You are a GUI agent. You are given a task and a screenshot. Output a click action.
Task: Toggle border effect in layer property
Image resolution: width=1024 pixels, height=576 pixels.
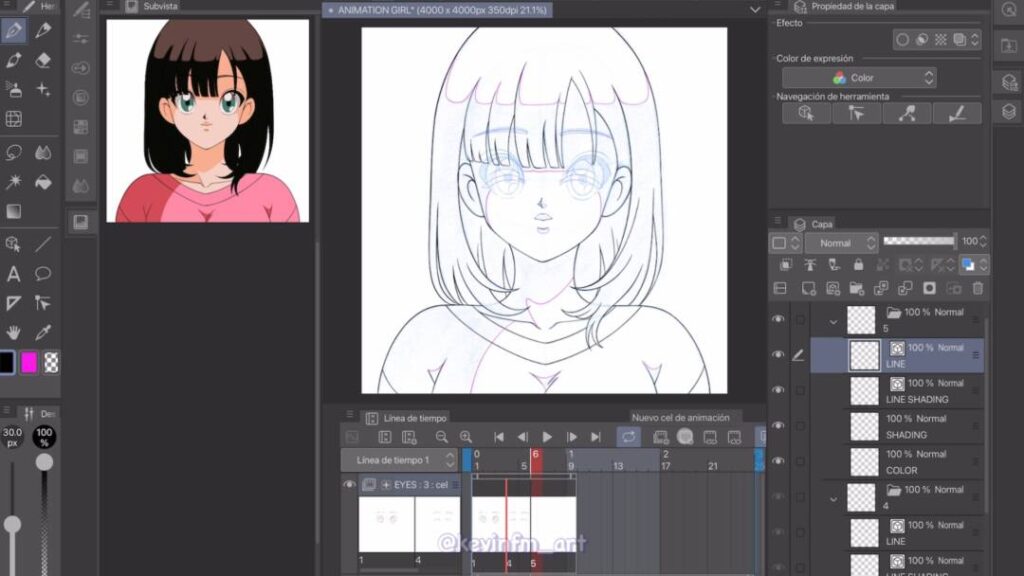(x=902, y=40)
